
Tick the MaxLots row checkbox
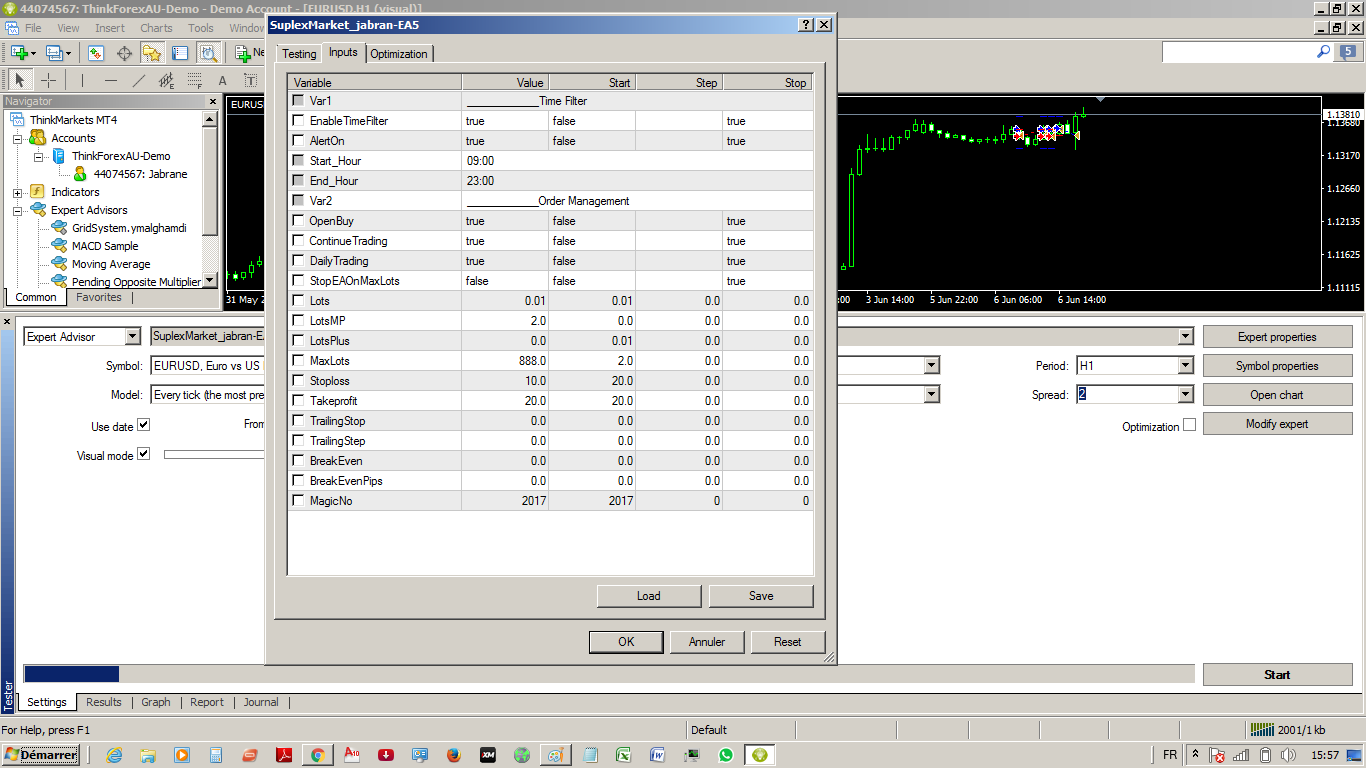[x=298, y=360]
